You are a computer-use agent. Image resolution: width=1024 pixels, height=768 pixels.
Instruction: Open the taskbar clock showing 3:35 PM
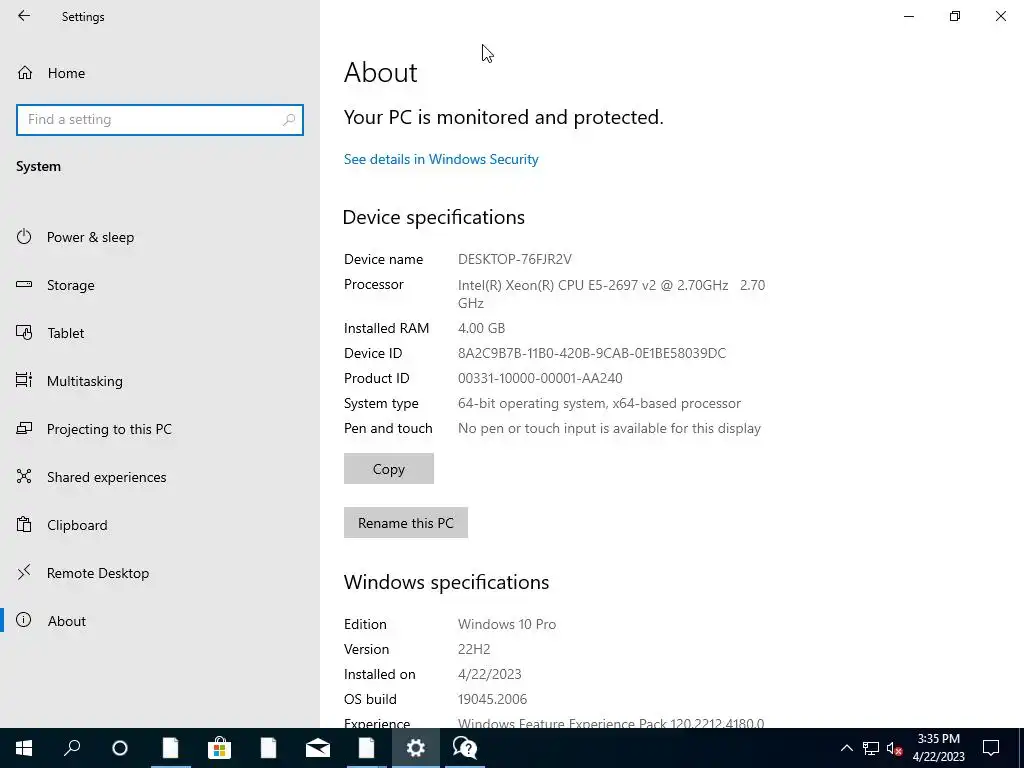point(938,748)
